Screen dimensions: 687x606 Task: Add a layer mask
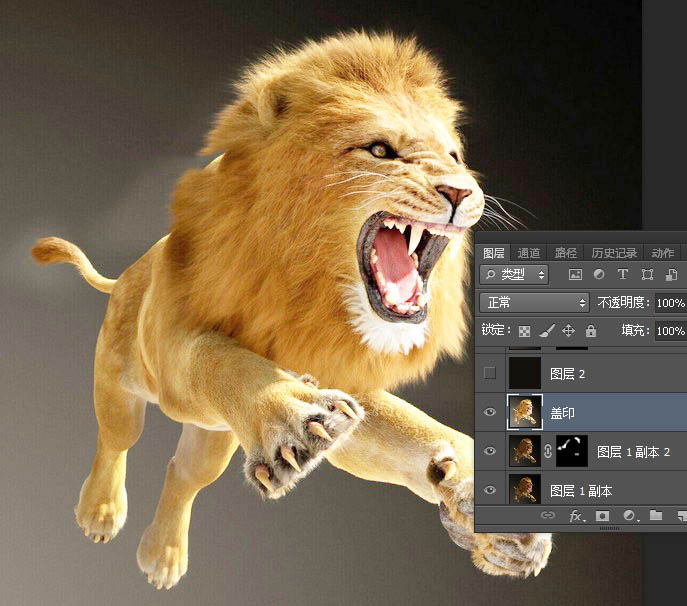602,516
